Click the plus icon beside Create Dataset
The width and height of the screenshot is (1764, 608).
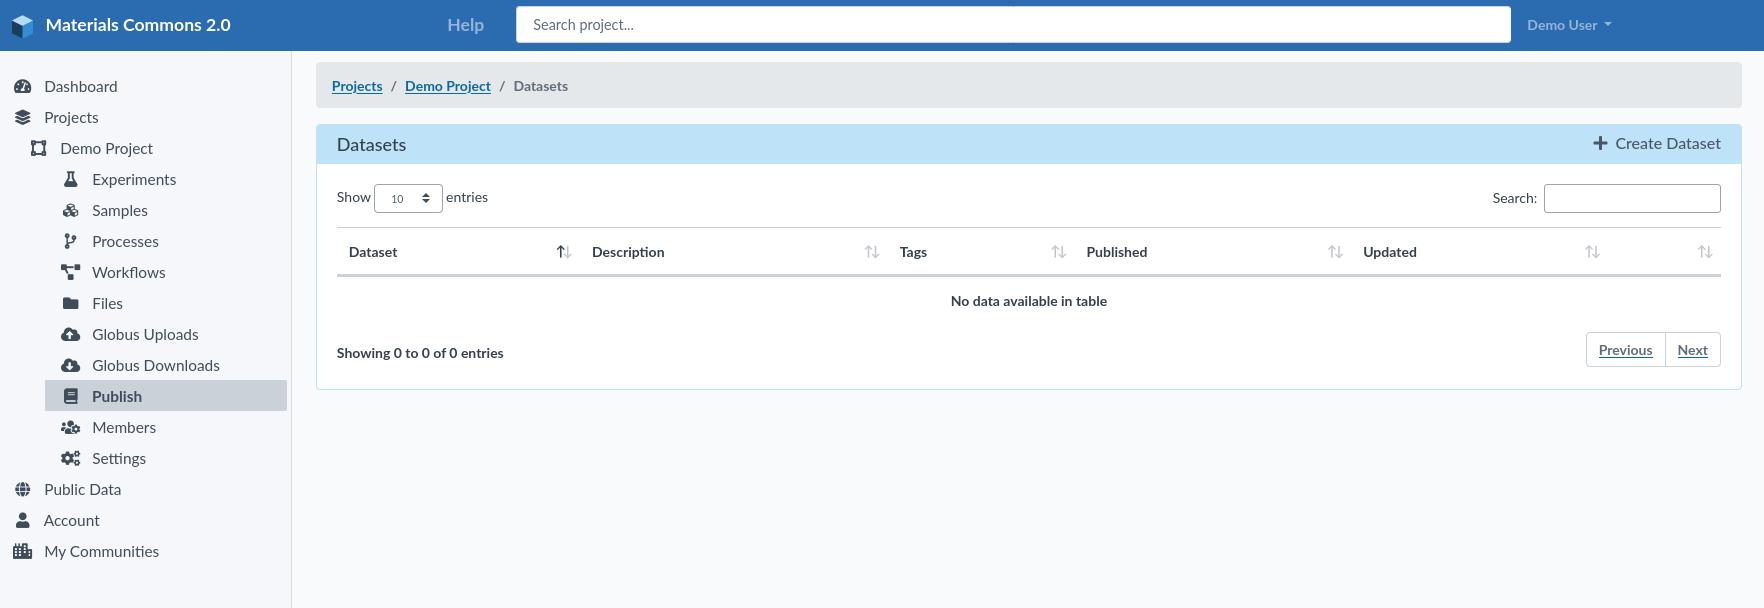click(1601, 144)
